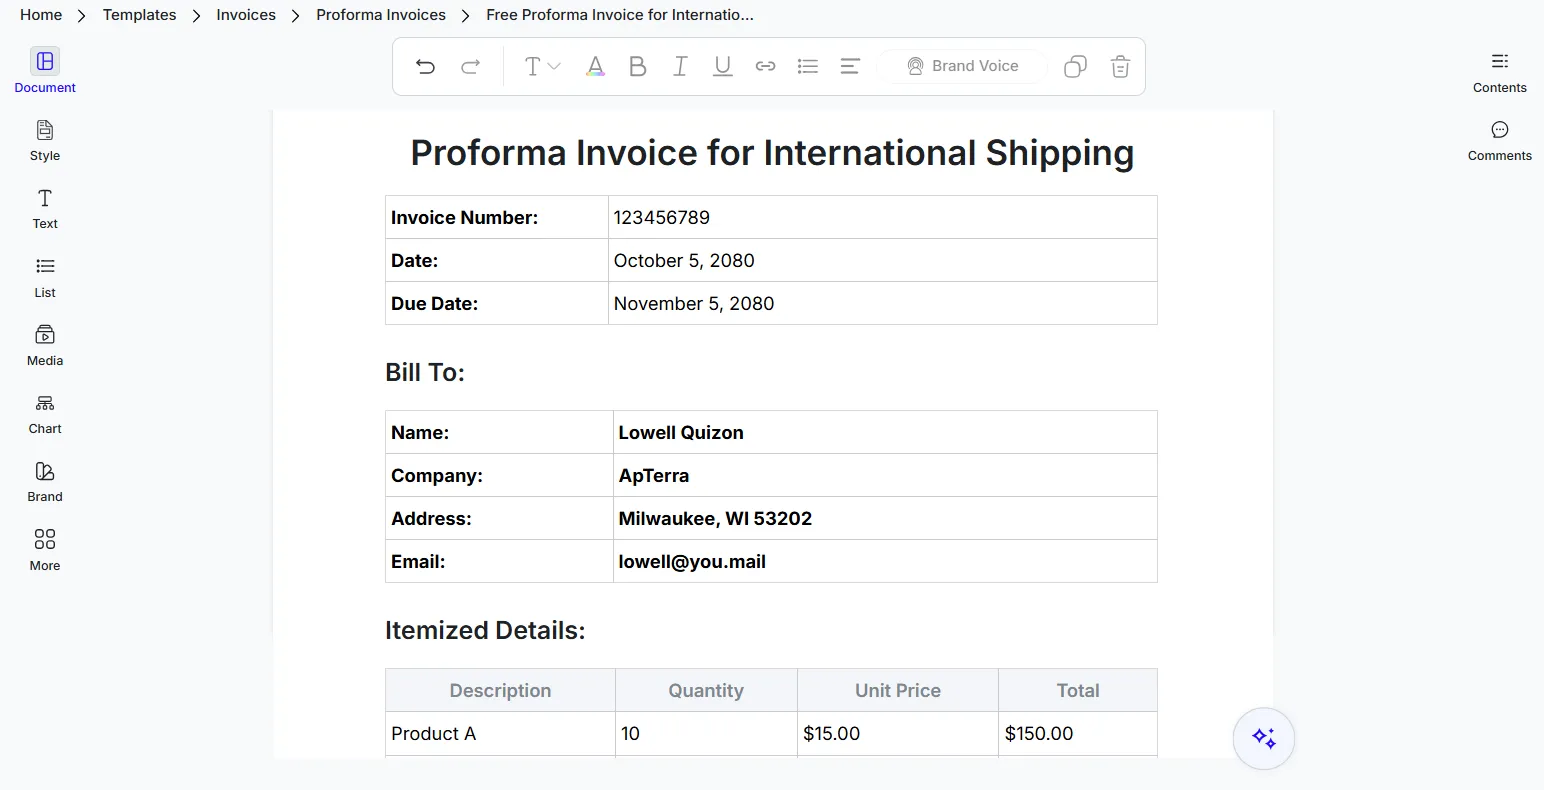Open the Media panel in sidebar
This screenshot has width=1544, height=790.
45,346
